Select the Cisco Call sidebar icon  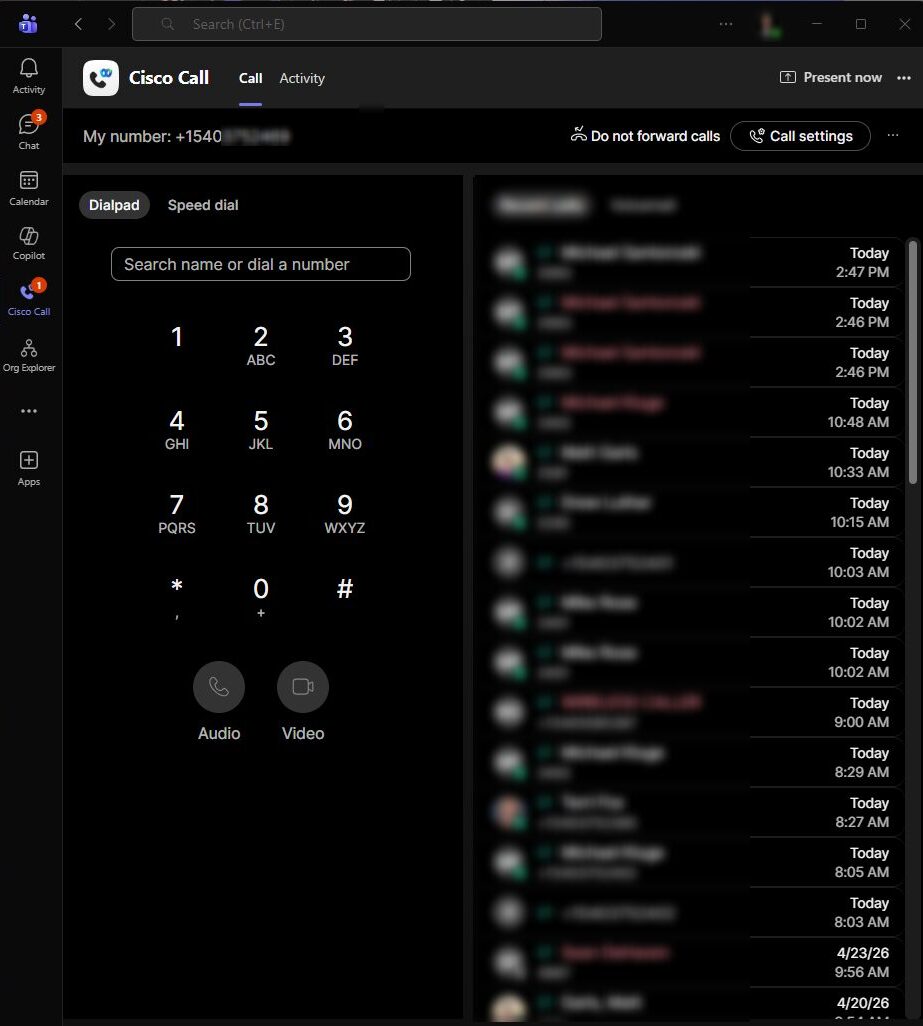coord(29,298)
